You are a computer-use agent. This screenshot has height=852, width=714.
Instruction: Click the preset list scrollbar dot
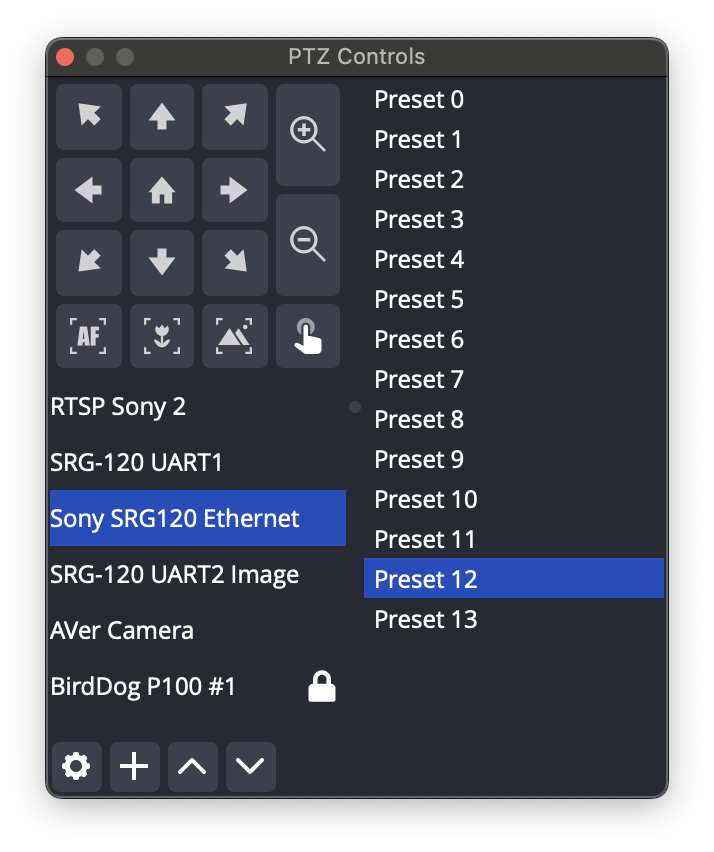point(354,406)
